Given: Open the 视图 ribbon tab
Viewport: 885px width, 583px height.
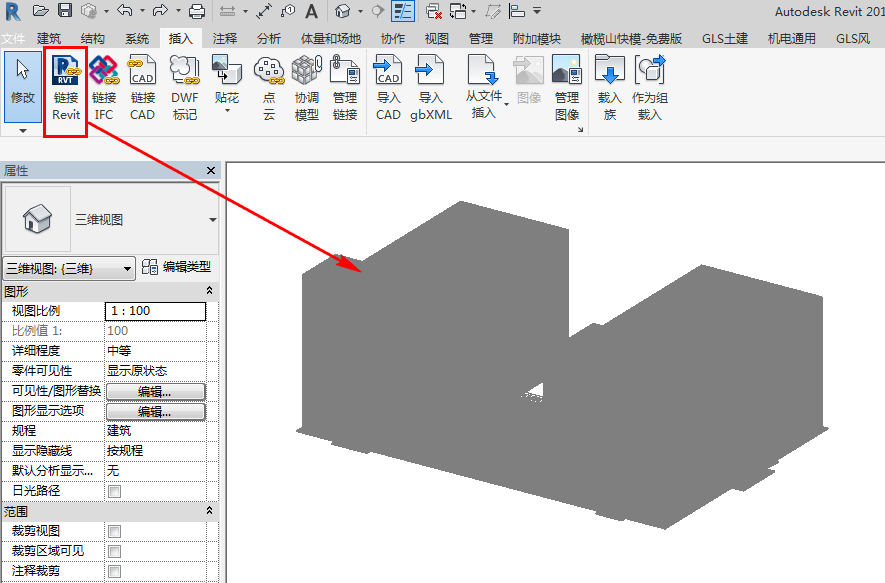Looking at the screenshot, I should [437, 38].
